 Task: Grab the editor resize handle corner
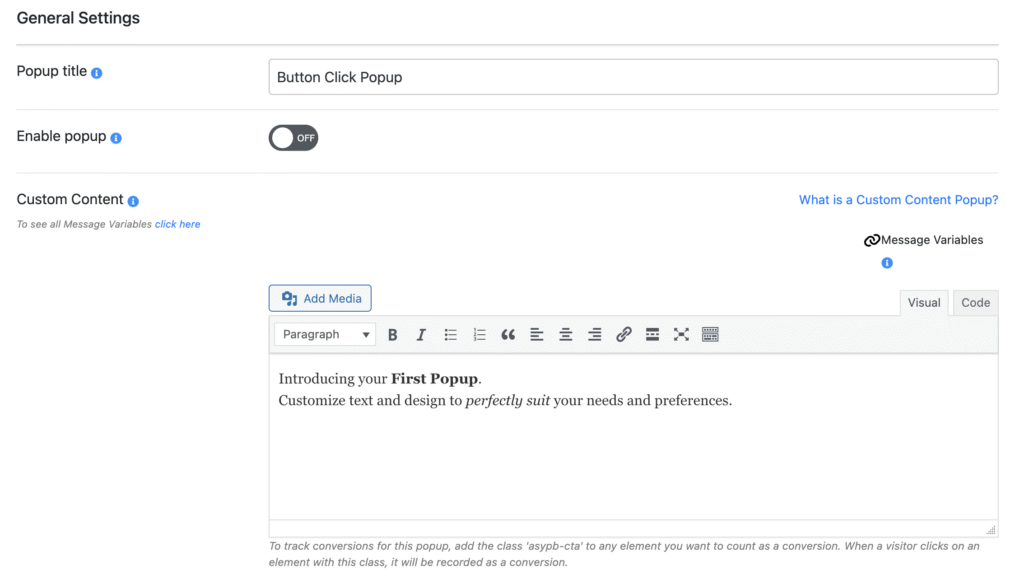pyautogui.click(x=991, y=530)
